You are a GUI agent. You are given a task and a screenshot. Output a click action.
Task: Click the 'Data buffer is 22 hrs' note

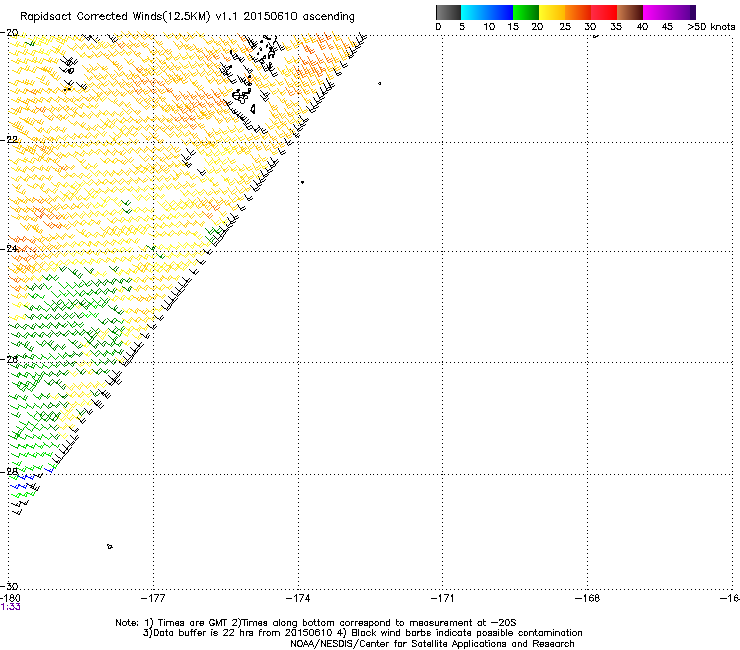pos(362,633)
